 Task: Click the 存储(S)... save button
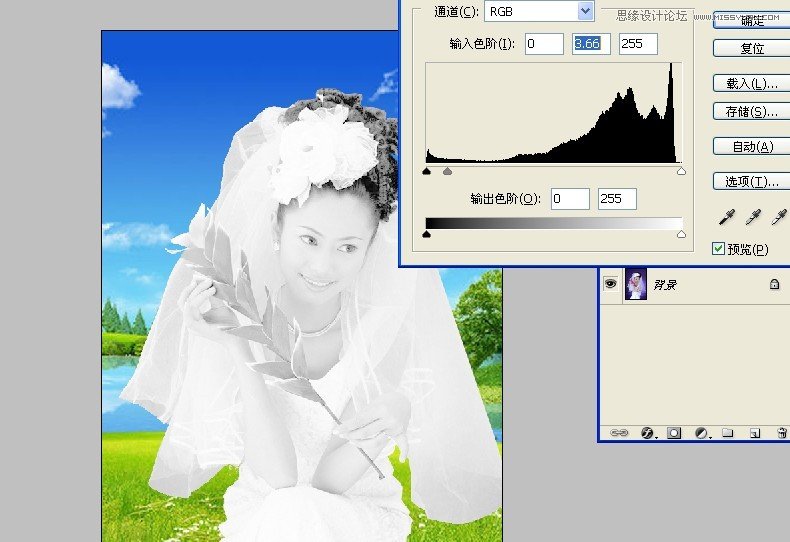[x=752, y=111]
